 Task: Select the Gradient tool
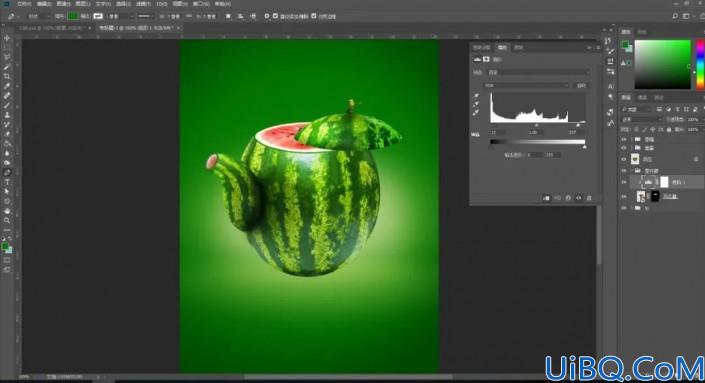pos(7,143)
